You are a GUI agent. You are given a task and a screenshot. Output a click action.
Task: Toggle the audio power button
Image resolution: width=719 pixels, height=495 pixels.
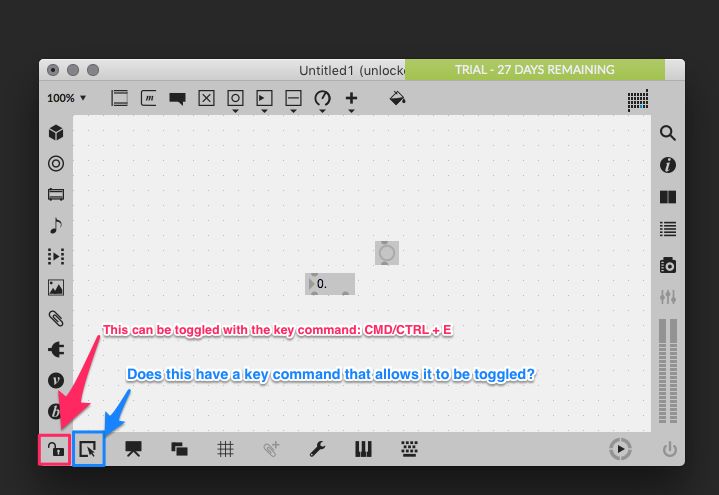pos(669,449)
